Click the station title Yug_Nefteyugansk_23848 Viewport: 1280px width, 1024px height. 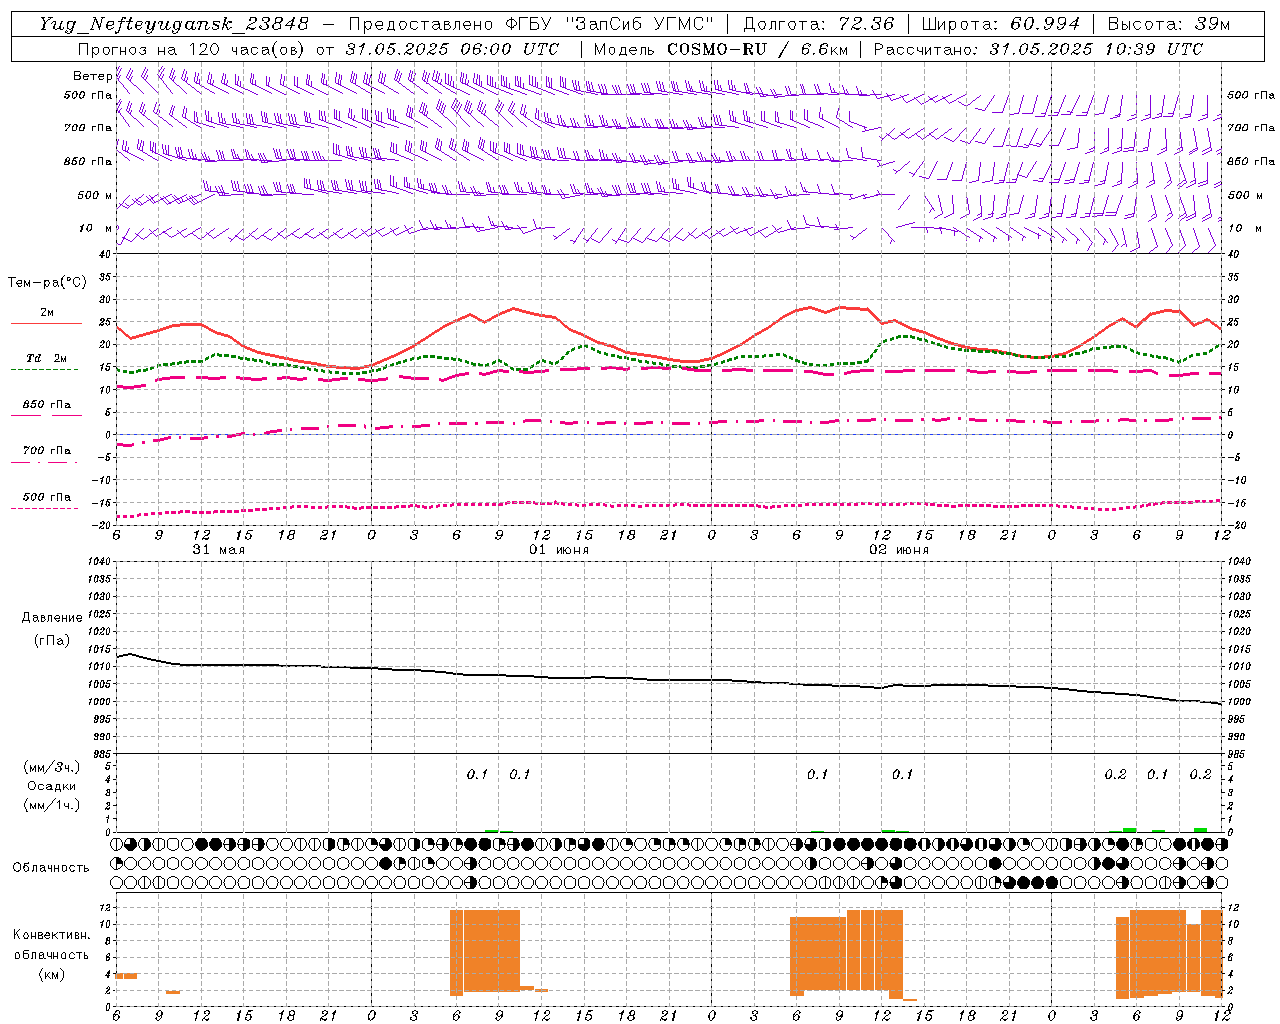(x=173, y=24)
